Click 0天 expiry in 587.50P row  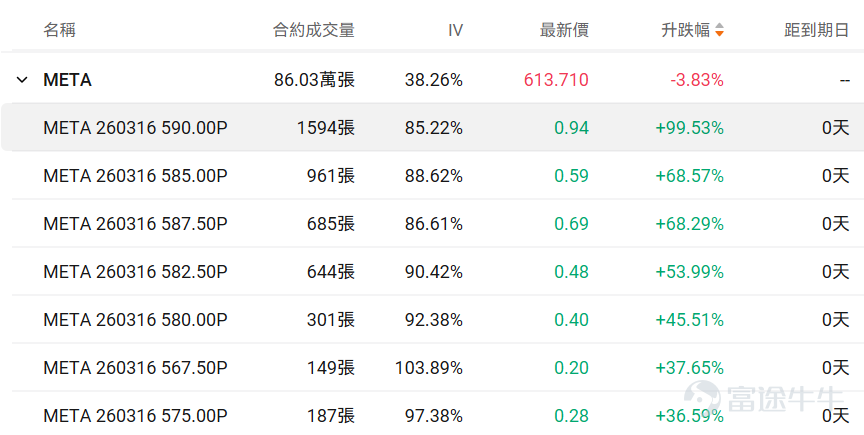tap(836, 224)
